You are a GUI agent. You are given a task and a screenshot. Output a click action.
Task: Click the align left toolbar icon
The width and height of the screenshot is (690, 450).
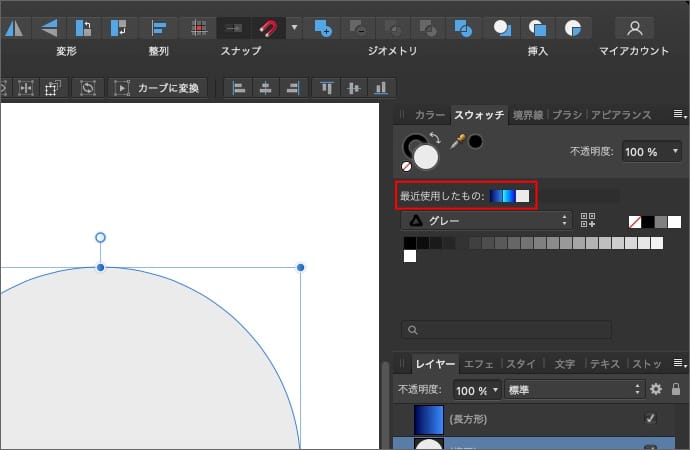tap(239, 88)
